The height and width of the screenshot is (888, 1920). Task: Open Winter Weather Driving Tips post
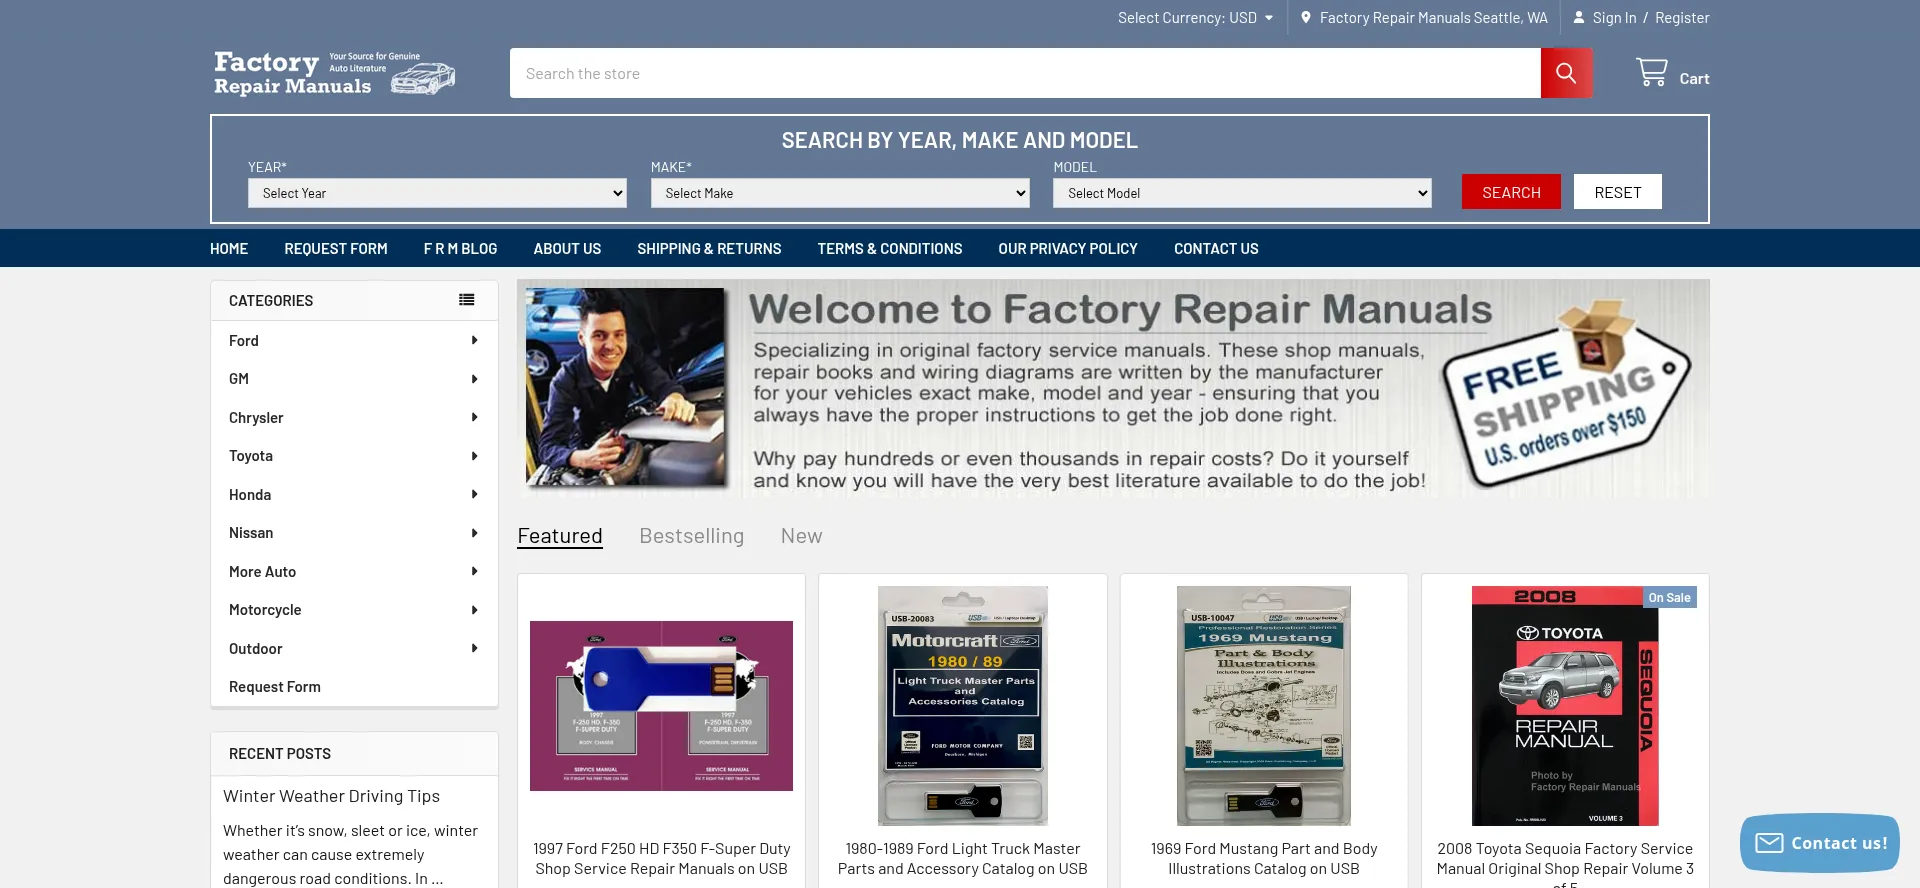click(332, 796)
